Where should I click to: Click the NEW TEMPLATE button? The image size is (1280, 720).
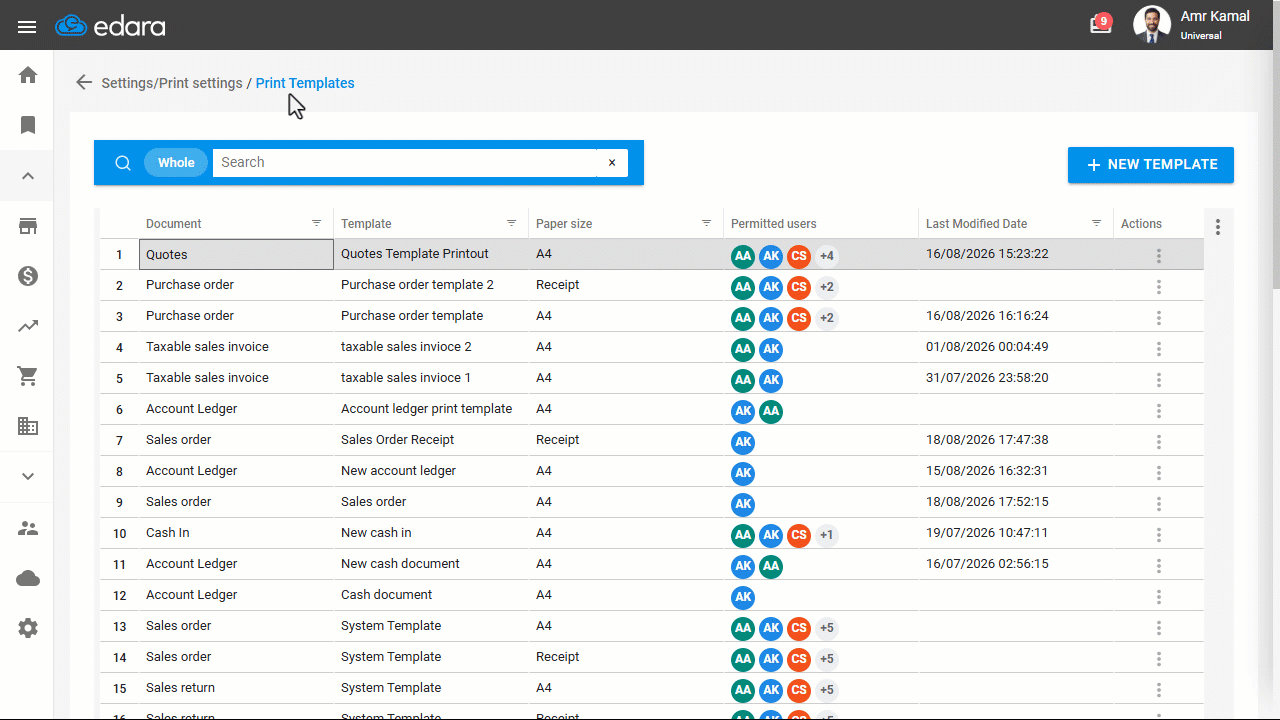point(1151,165)
